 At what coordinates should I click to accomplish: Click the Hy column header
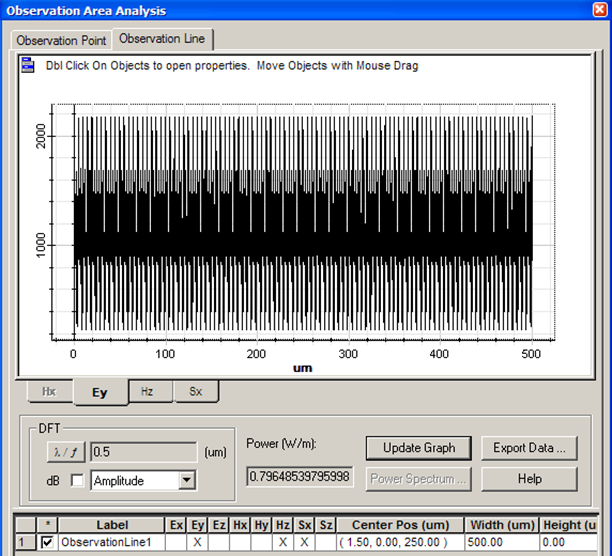[x=261, y=525]
